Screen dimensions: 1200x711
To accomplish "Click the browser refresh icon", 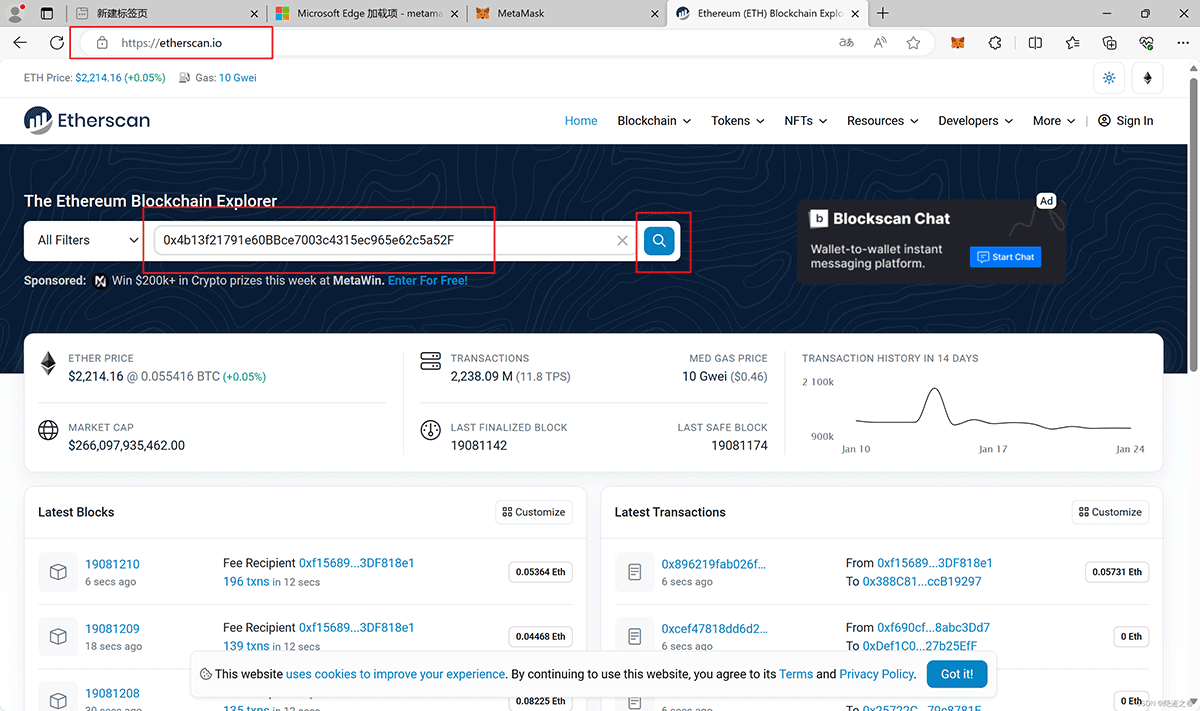I will coord(57,43).
